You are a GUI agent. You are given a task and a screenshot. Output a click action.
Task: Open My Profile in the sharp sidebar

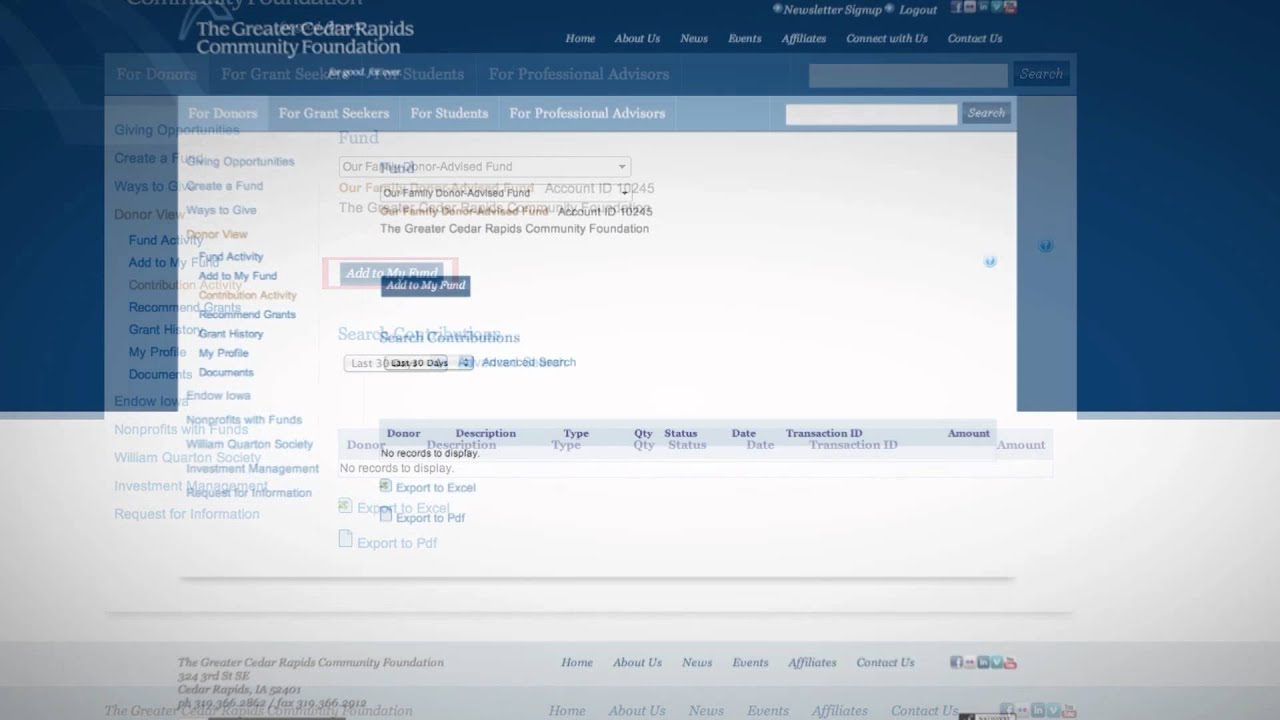(223, 353)
